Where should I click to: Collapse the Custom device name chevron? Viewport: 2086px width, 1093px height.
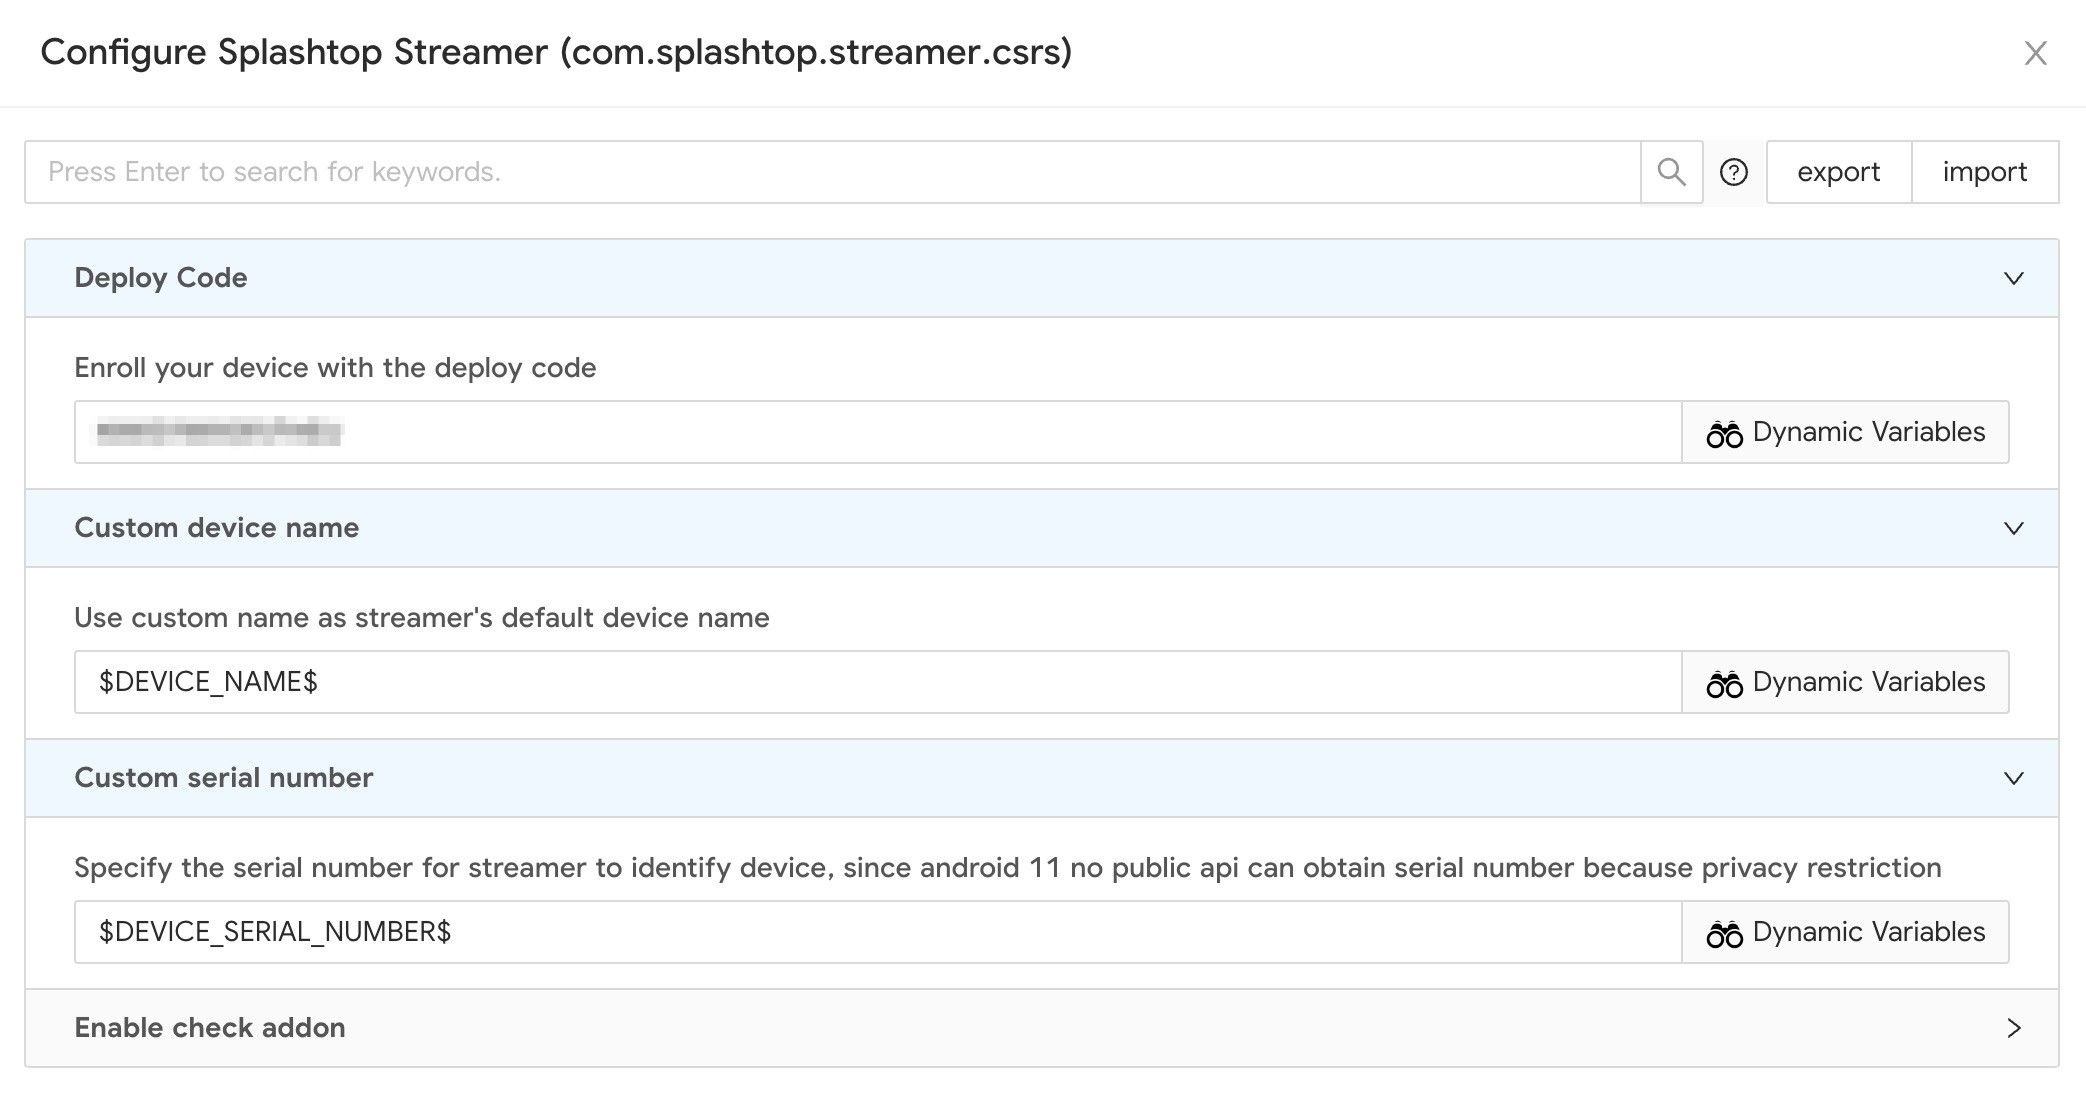pyautogui.click(x=2014, y=528)
